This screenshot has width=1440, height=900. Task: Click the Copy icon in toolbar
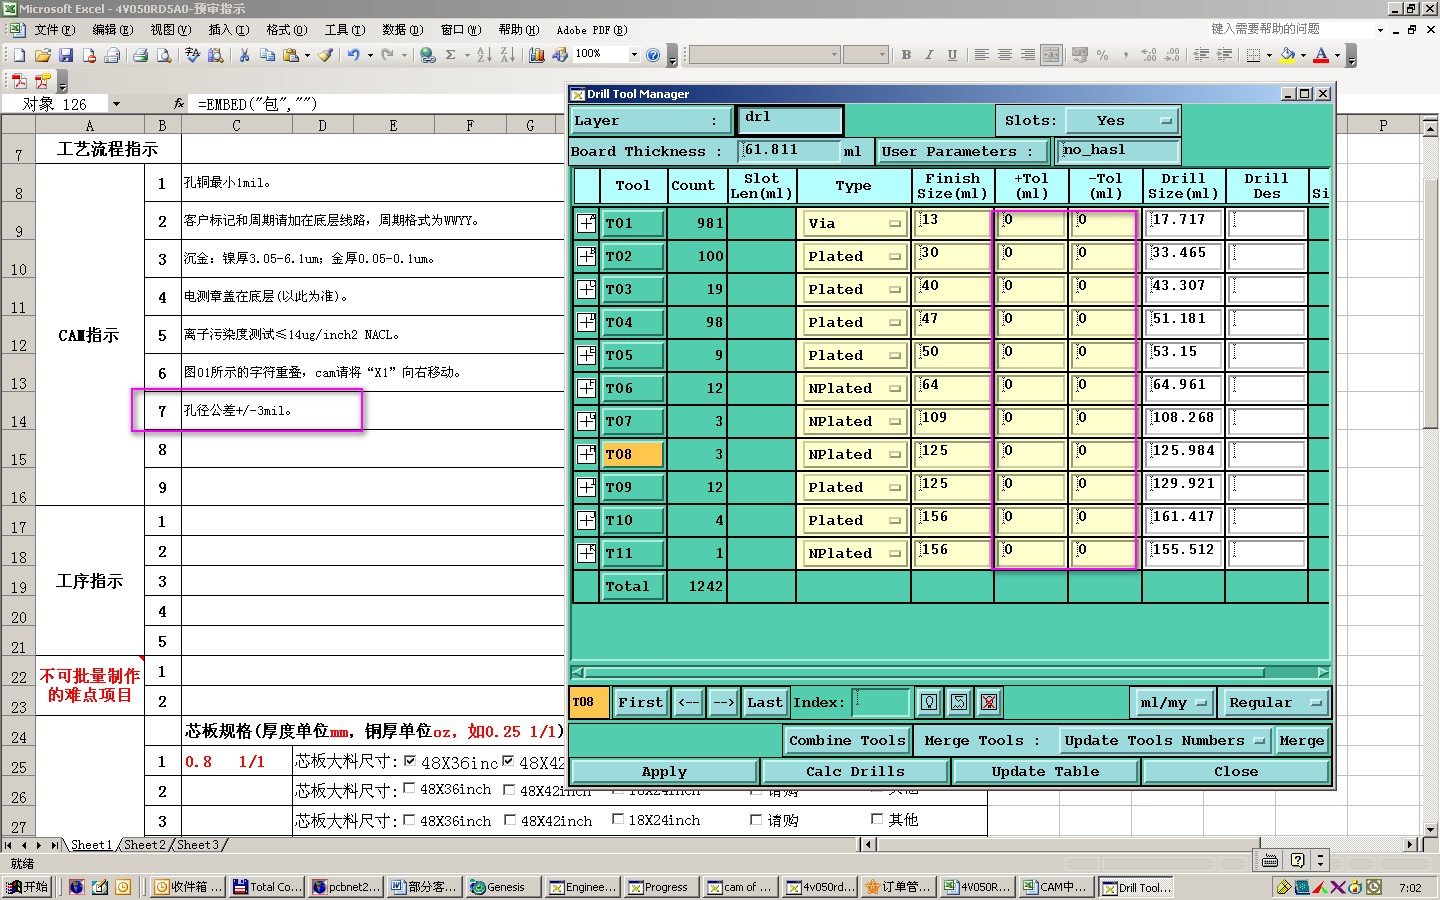point(267,55)
